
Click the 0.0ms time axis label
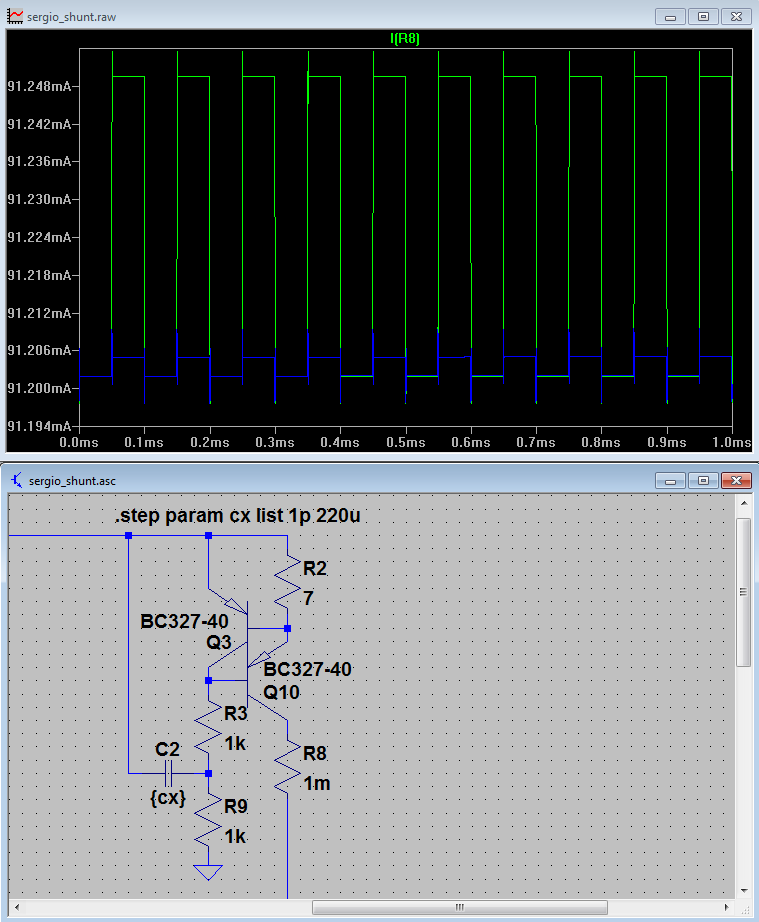click(x=79, y=442)
